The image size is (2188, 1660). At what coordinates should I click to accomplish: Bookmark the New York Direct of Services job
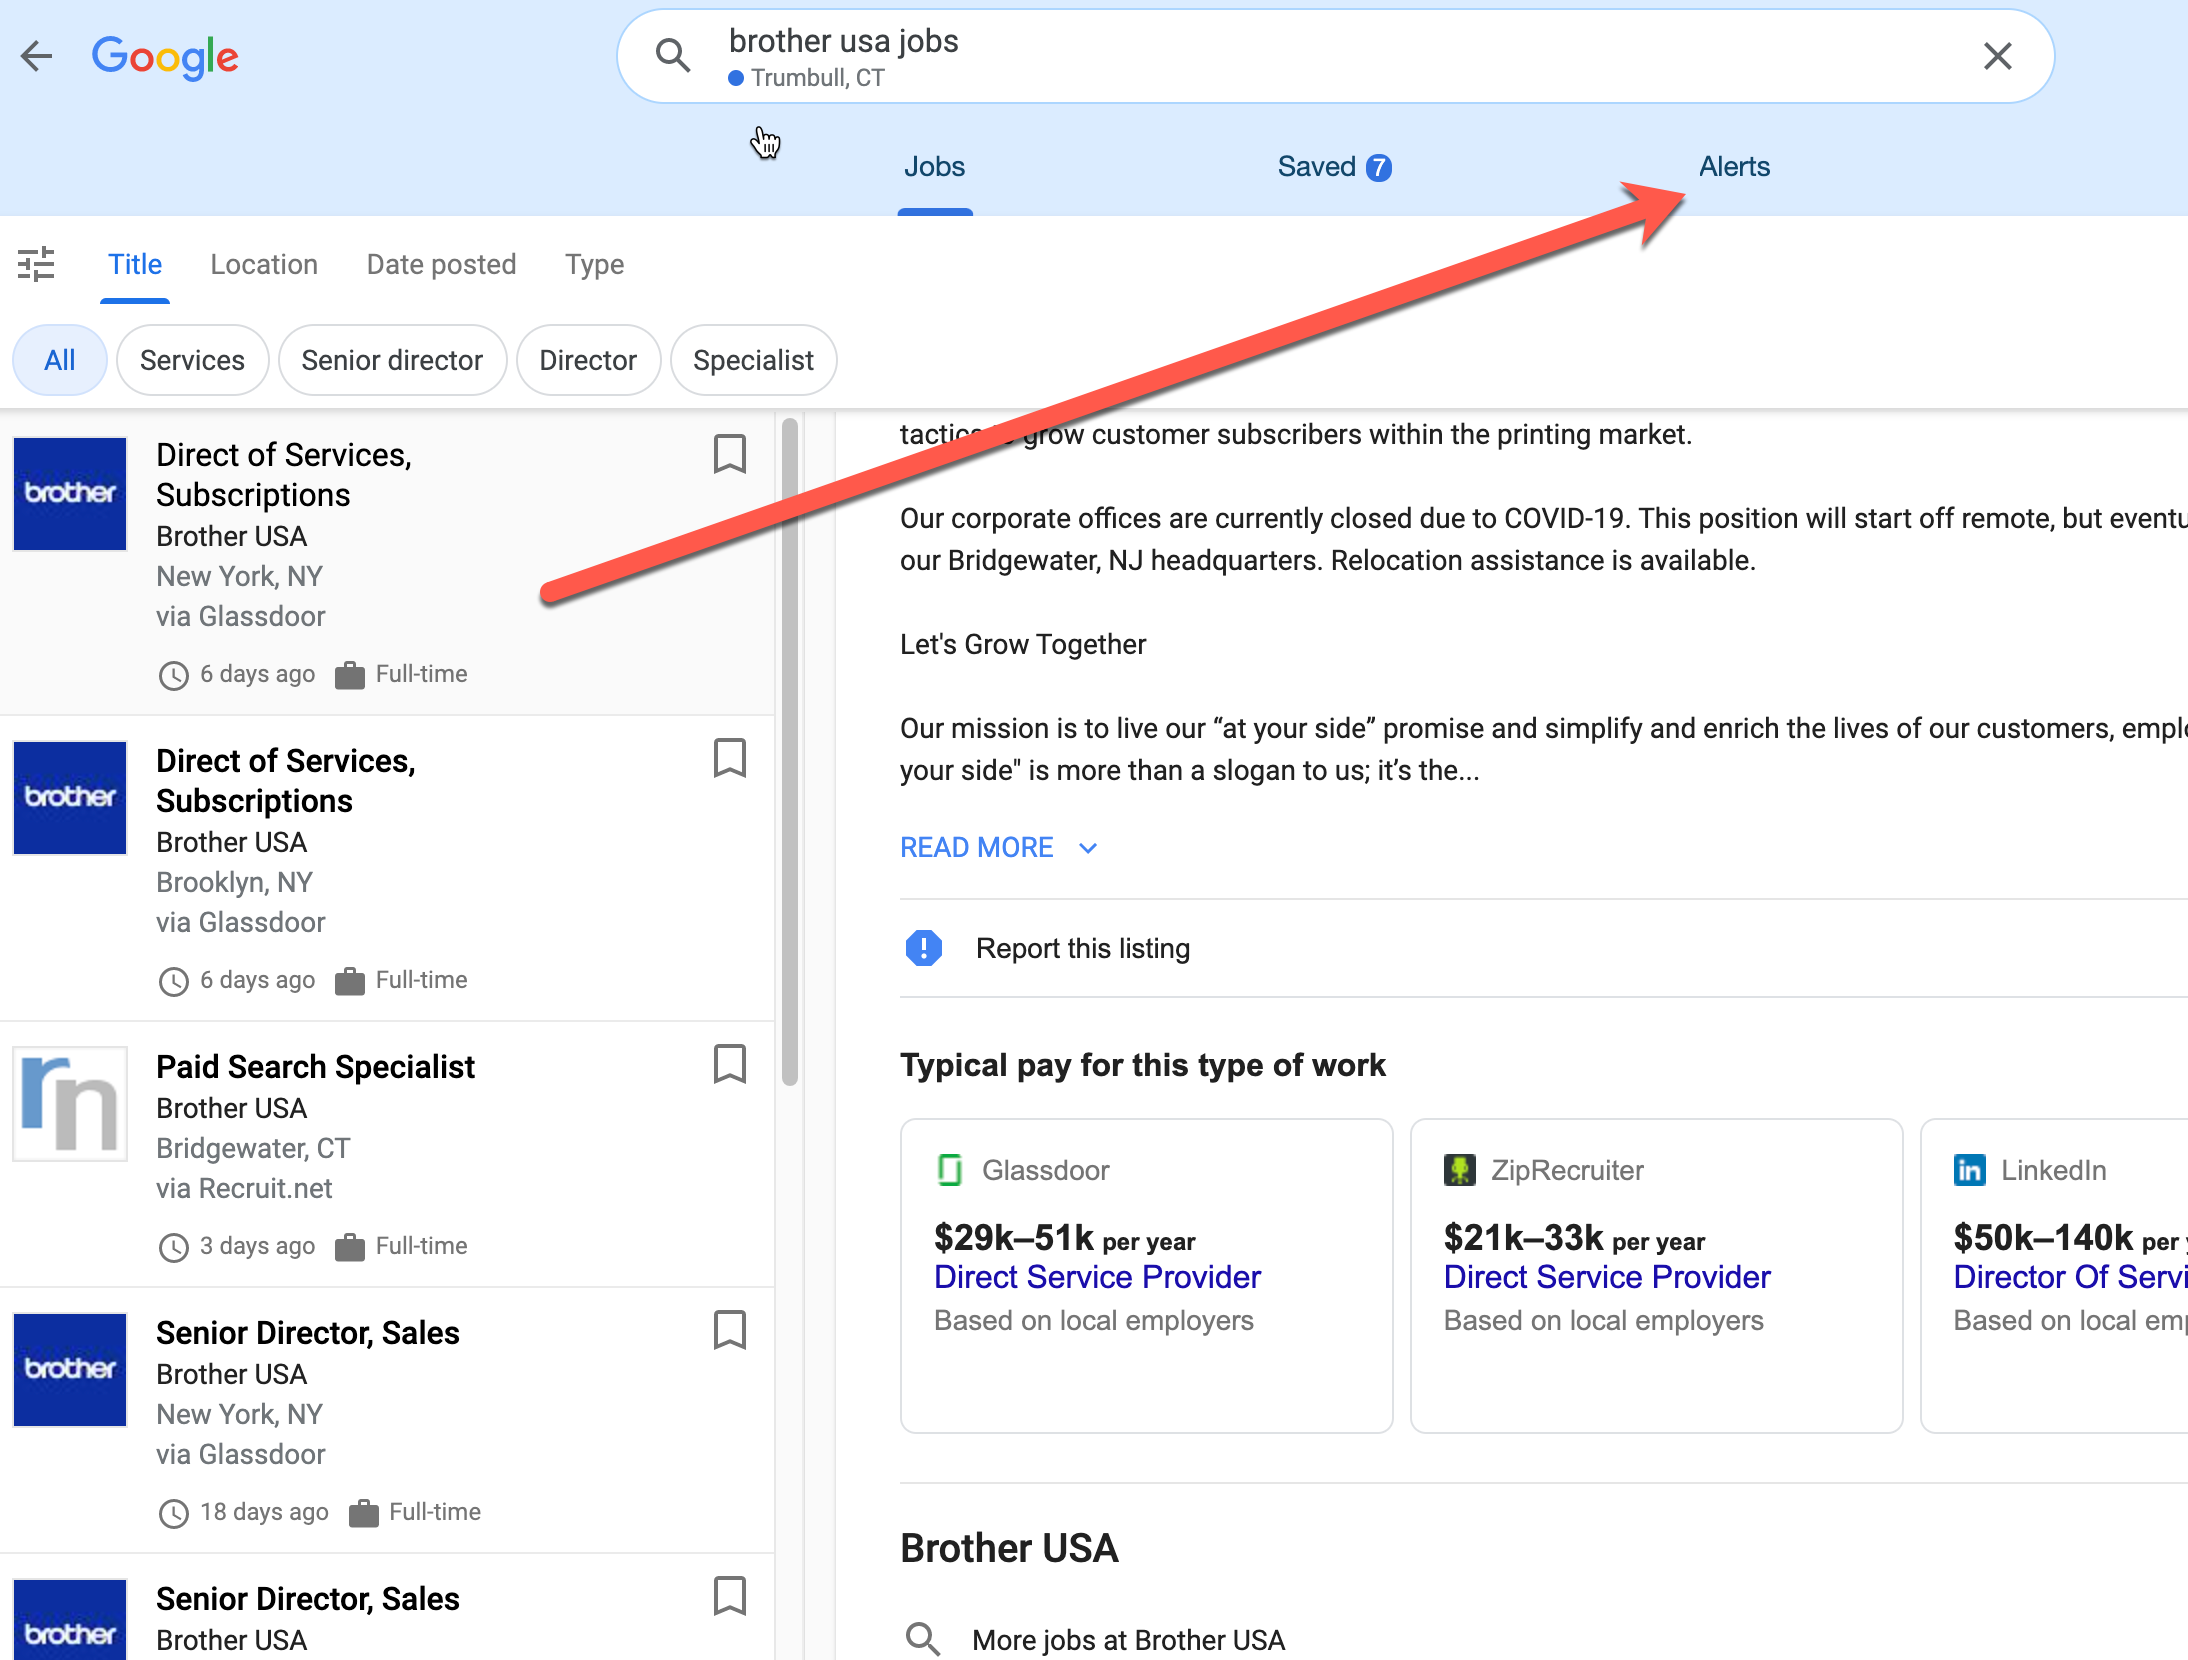730,454
